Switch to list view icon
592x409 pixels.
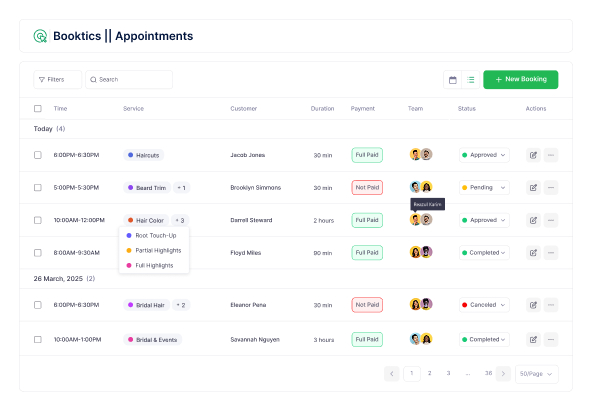(x=470, y=80)
